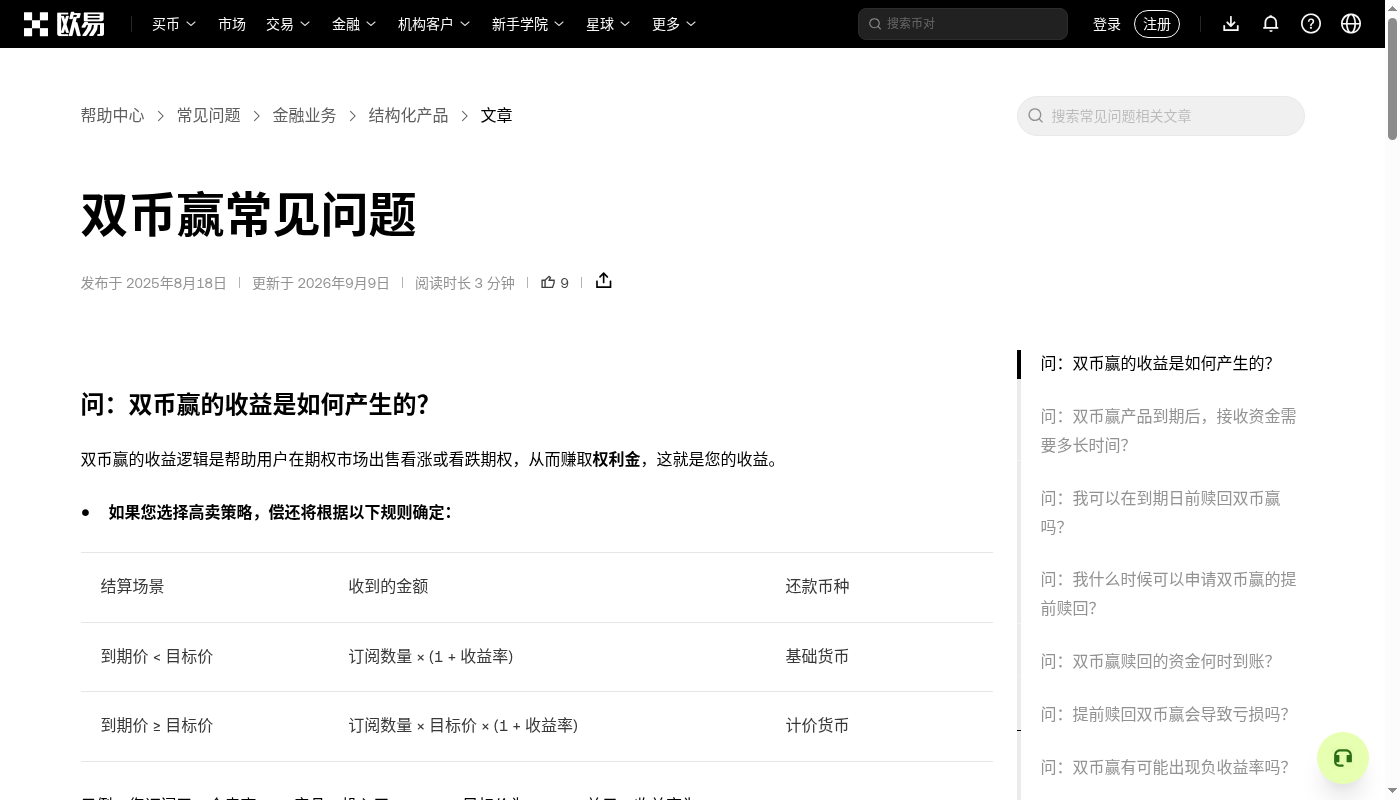Click table cell 订阅数量 × (1 + 收益率)
Viewport: 1400px width, 800px height.
pyautogui.click(x=431, y=657)
